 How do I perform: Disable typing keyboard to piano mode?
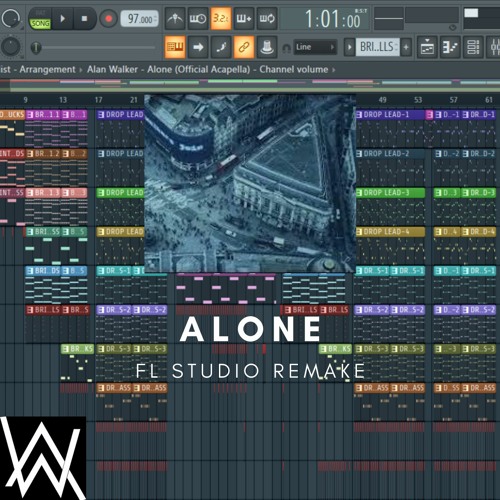coord(175,47)
